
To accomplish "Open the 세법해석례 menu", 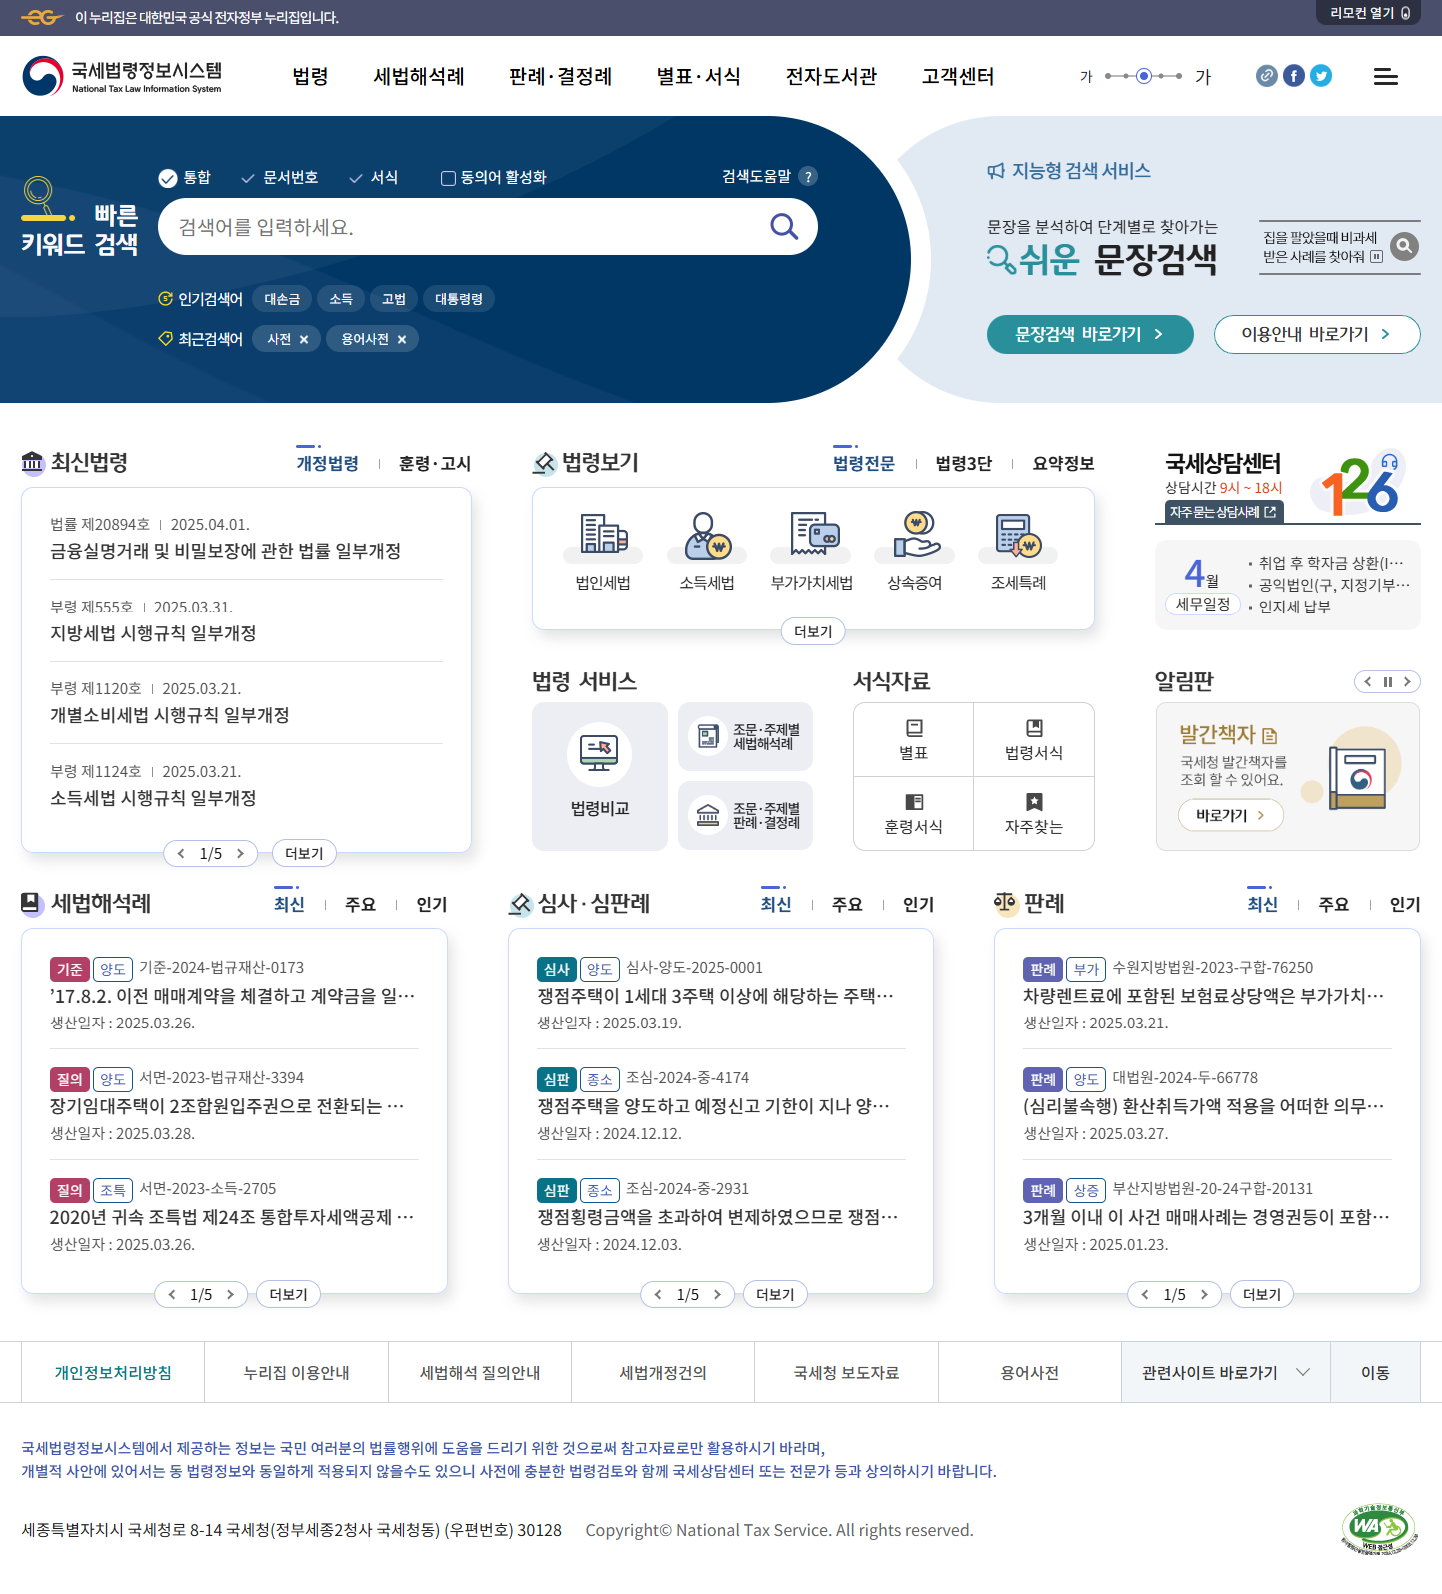I will (418, 77).
